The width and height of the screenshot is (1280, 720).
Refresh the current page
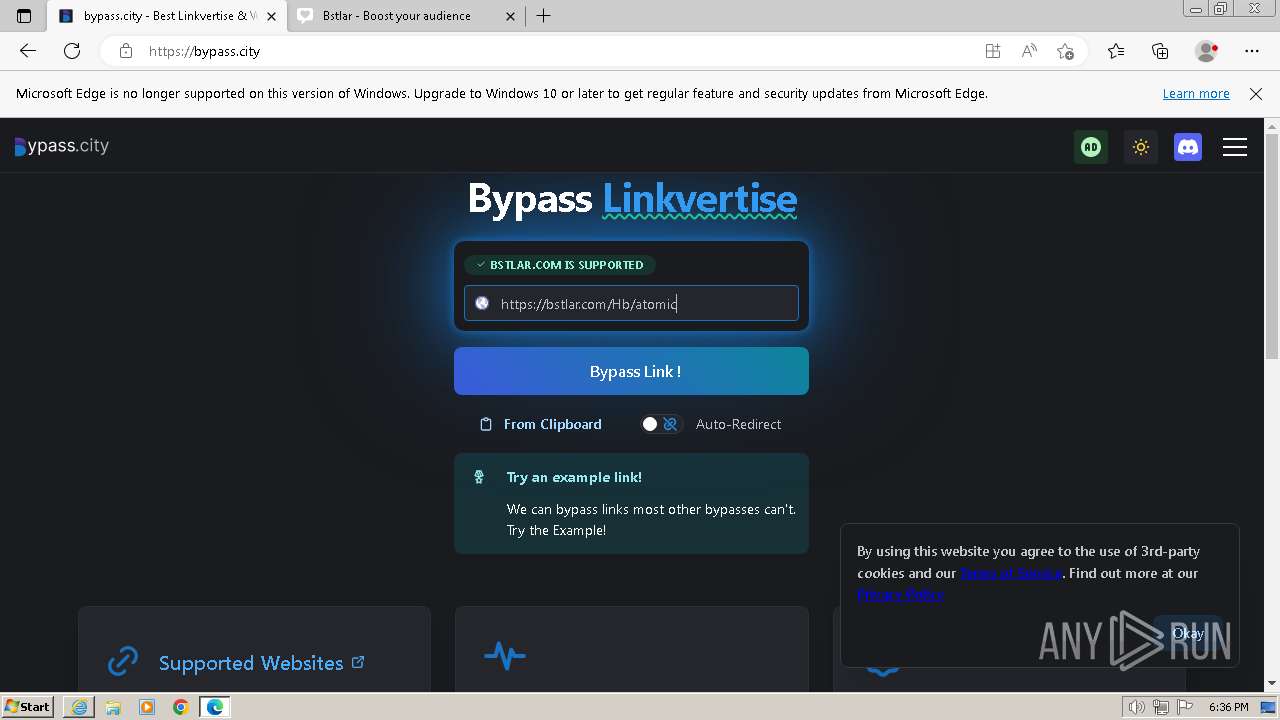(72, 51)
